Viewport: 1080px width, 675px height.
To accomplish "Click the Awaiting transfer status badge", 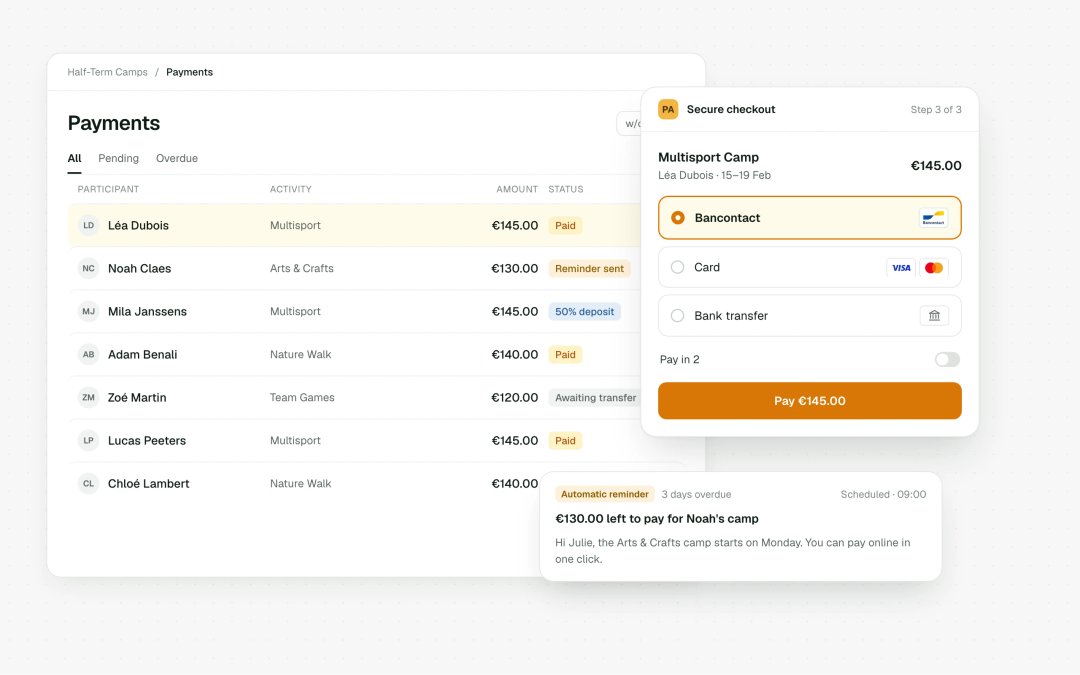I will (595, 397).
